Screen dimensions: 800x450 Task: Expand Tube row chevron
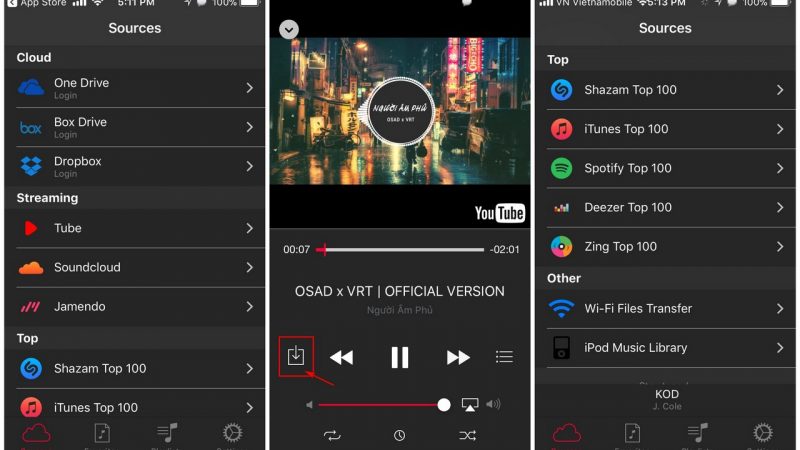(249, 228)
